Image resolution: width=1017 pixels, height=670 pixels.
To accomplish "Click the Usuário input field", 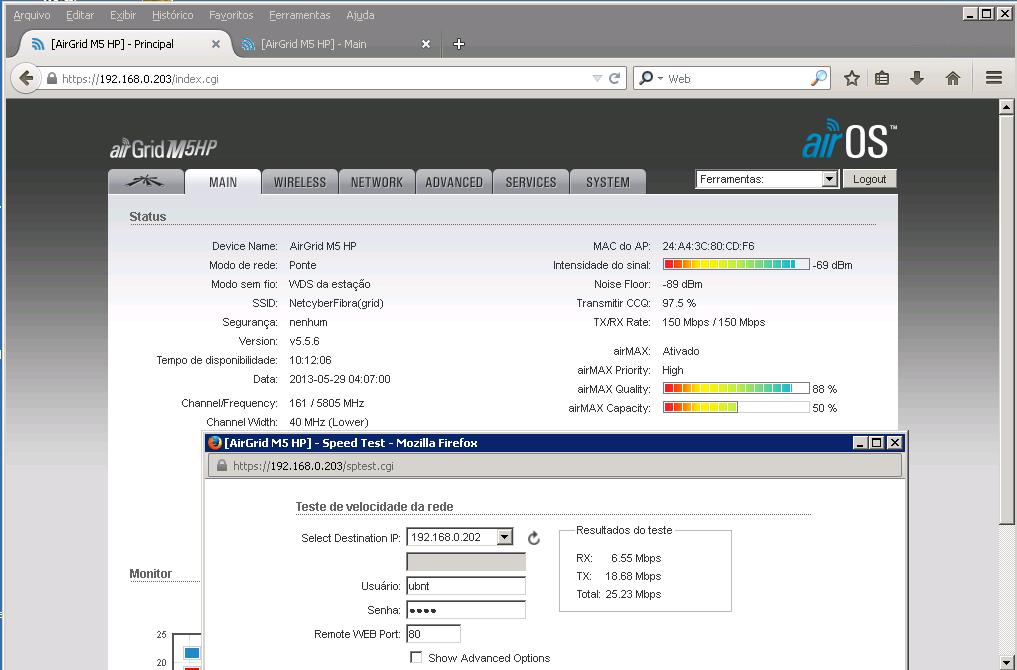I will click(466, 586).
